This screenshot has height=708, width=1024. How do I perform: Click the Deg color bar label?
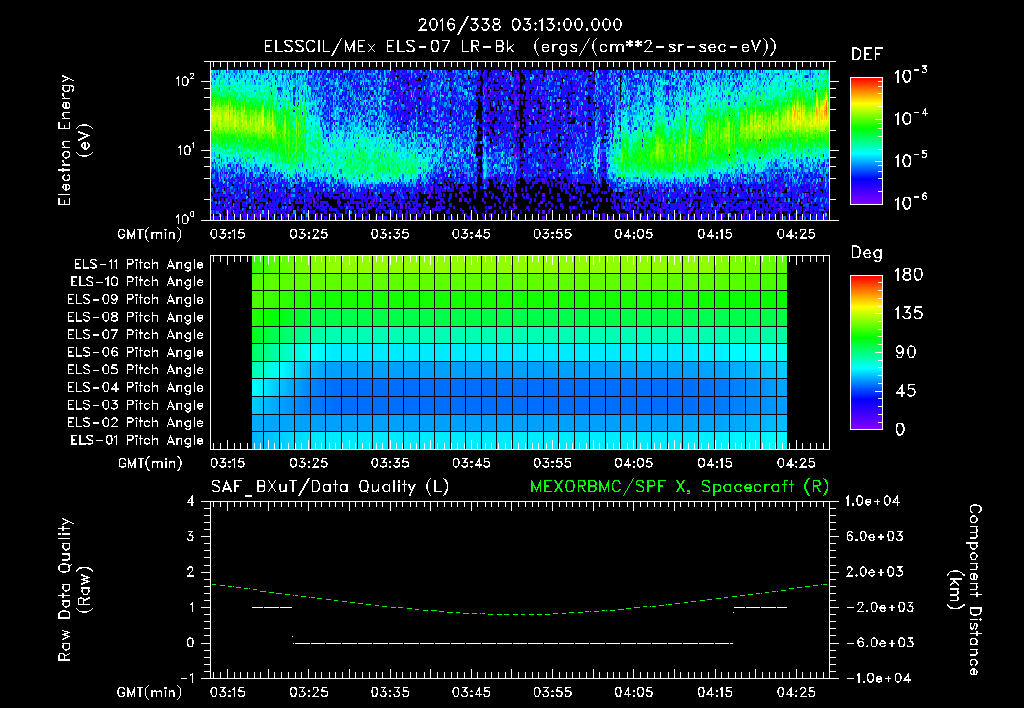[x=867, y=253]
